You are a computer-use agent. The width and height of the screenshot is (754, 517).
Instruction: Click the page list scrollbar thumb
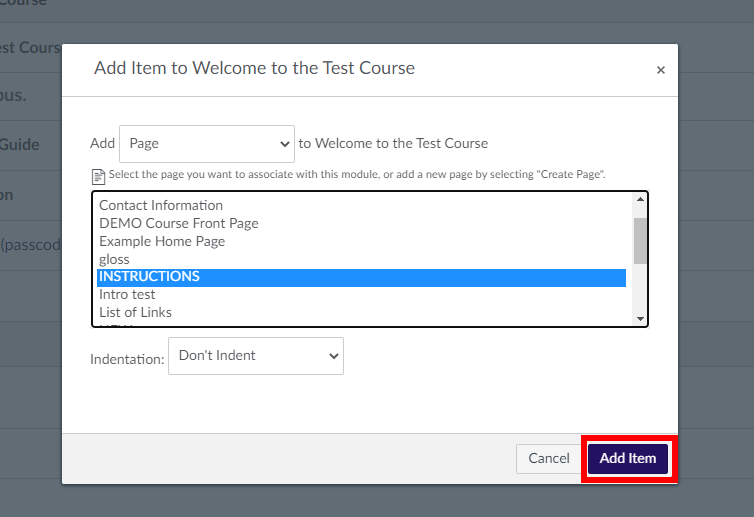coord(640,241)
